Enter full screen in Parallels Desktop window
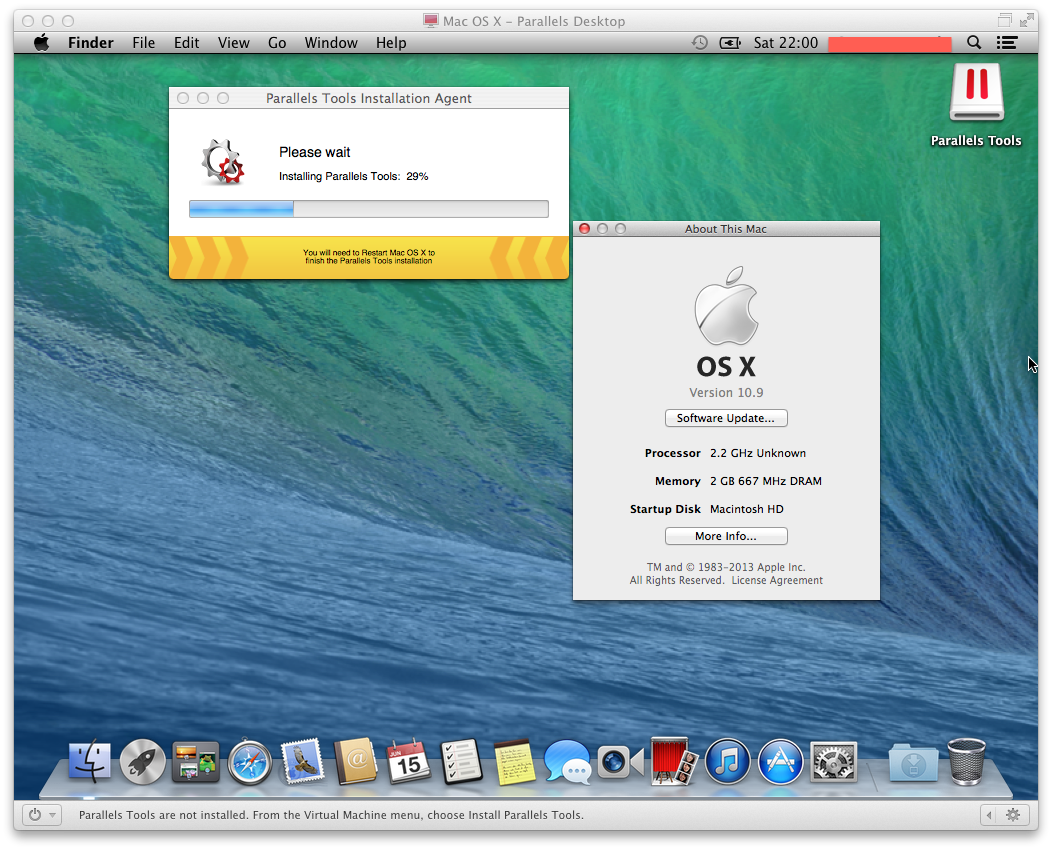 [x=1027, y=21]
